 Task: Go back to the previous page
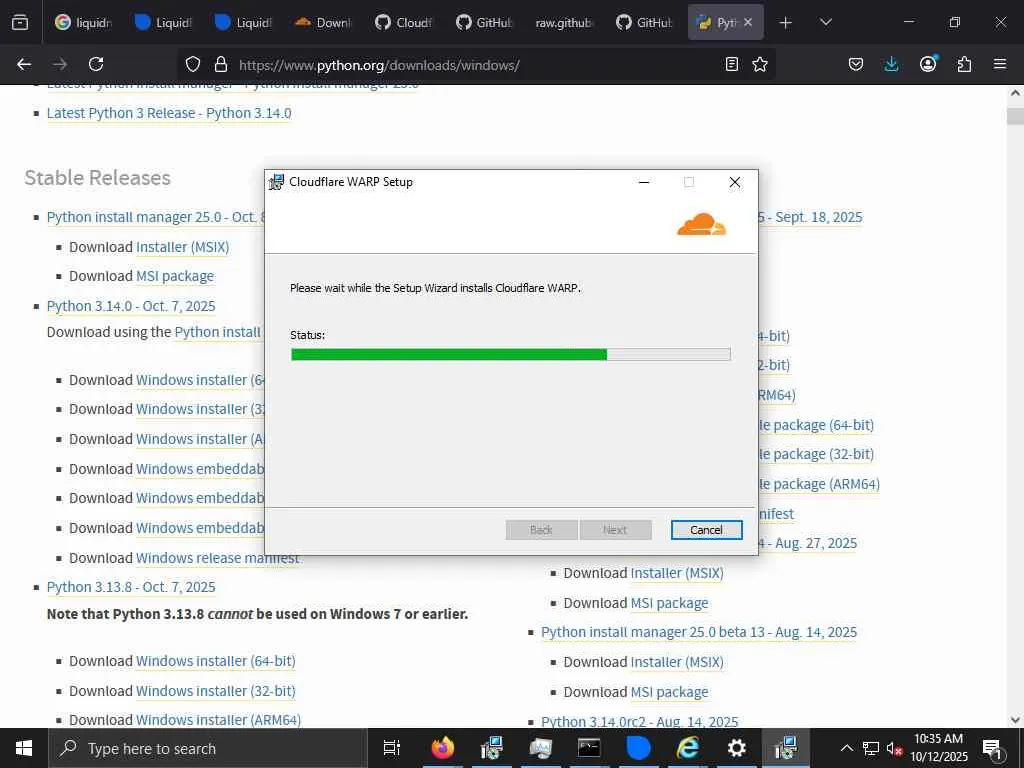(x=24, y=64)
